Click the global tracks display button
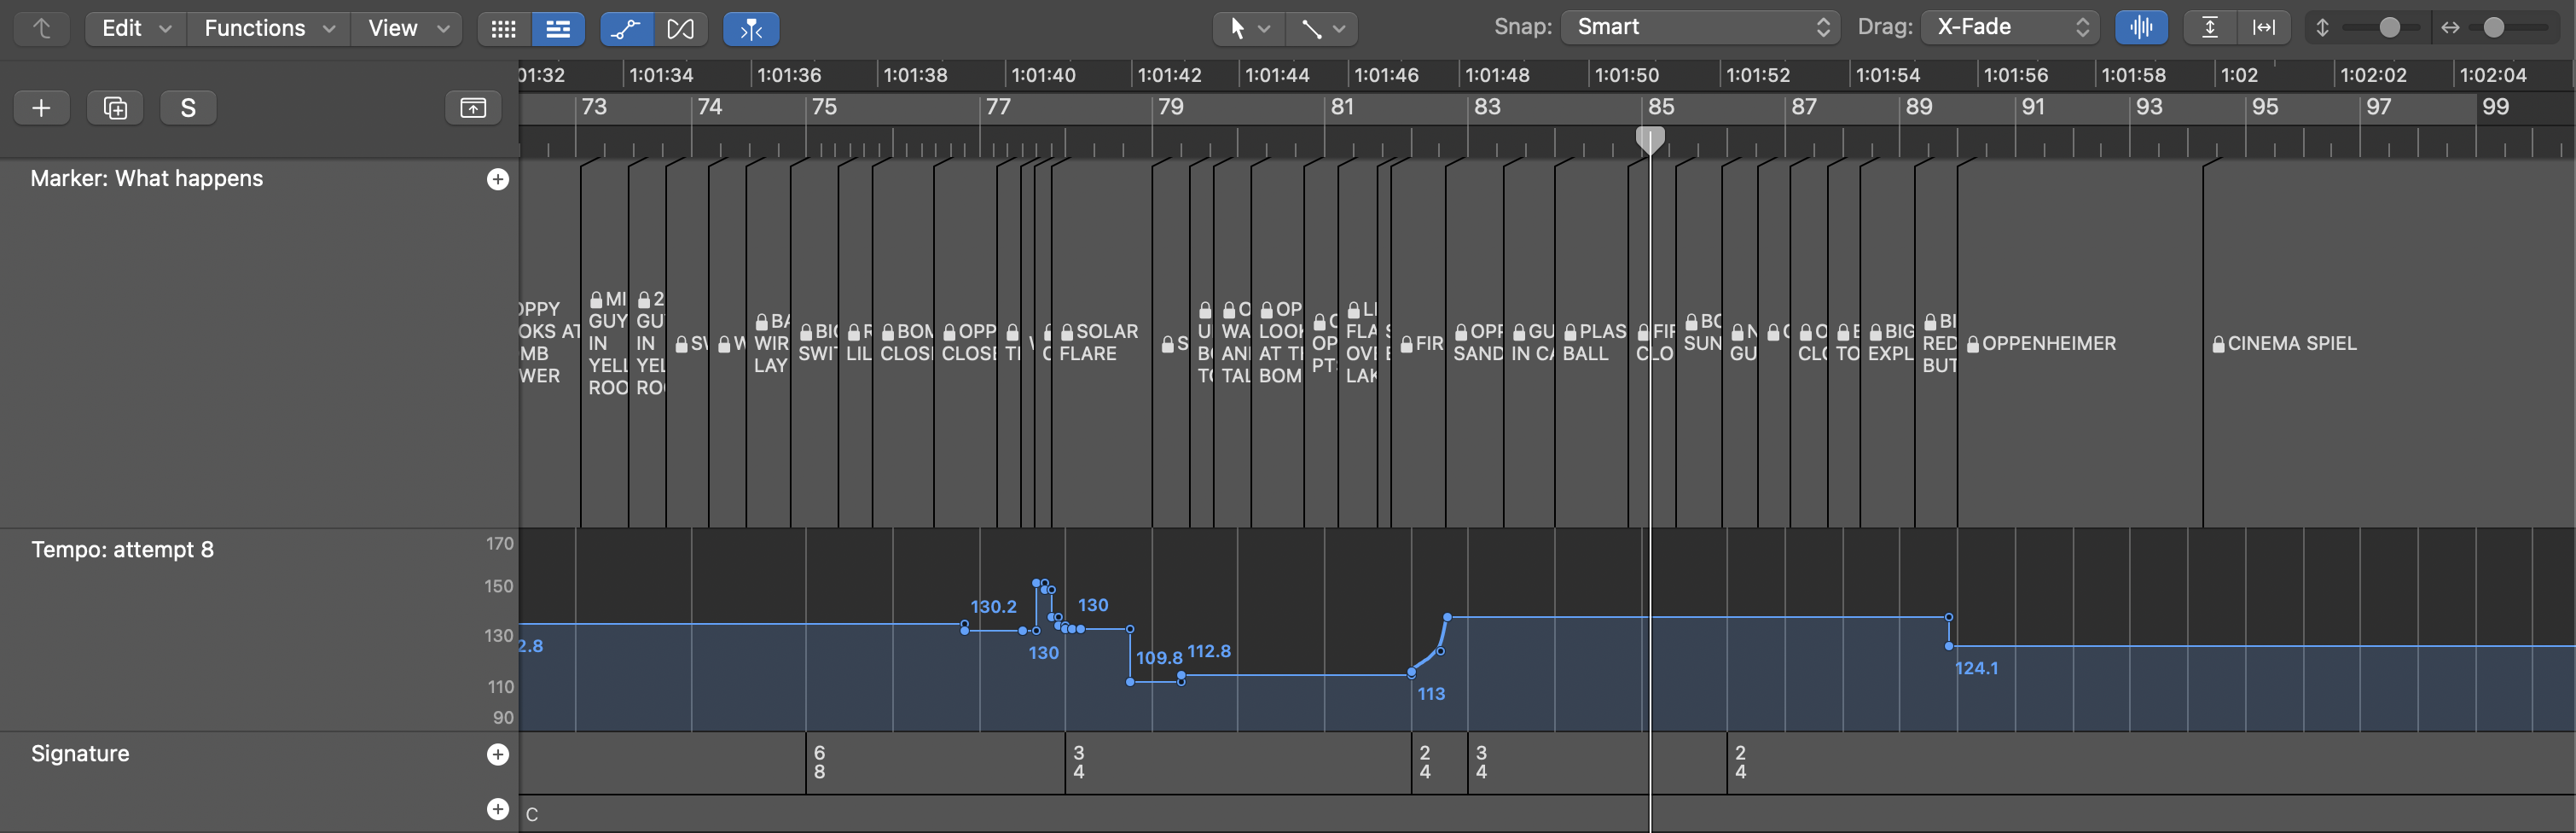The width and height of the screenshot is (2576, 833). (x=473, y=108)
